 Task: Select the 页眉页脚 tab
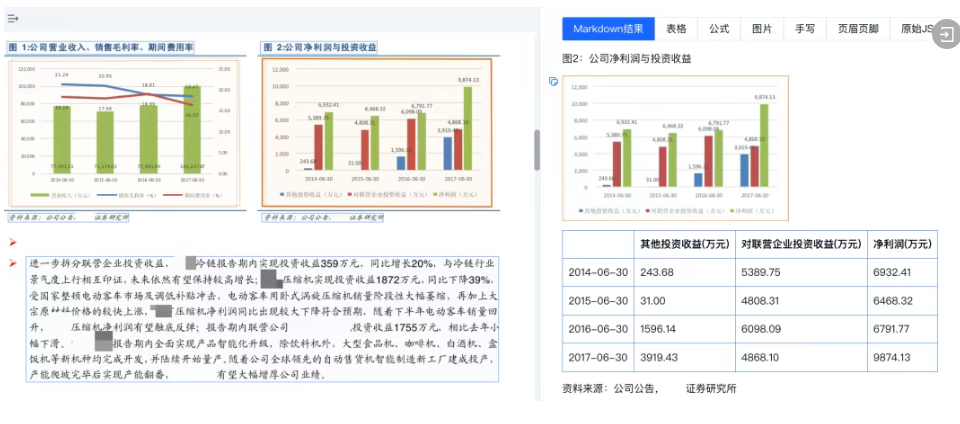point(858,29)
